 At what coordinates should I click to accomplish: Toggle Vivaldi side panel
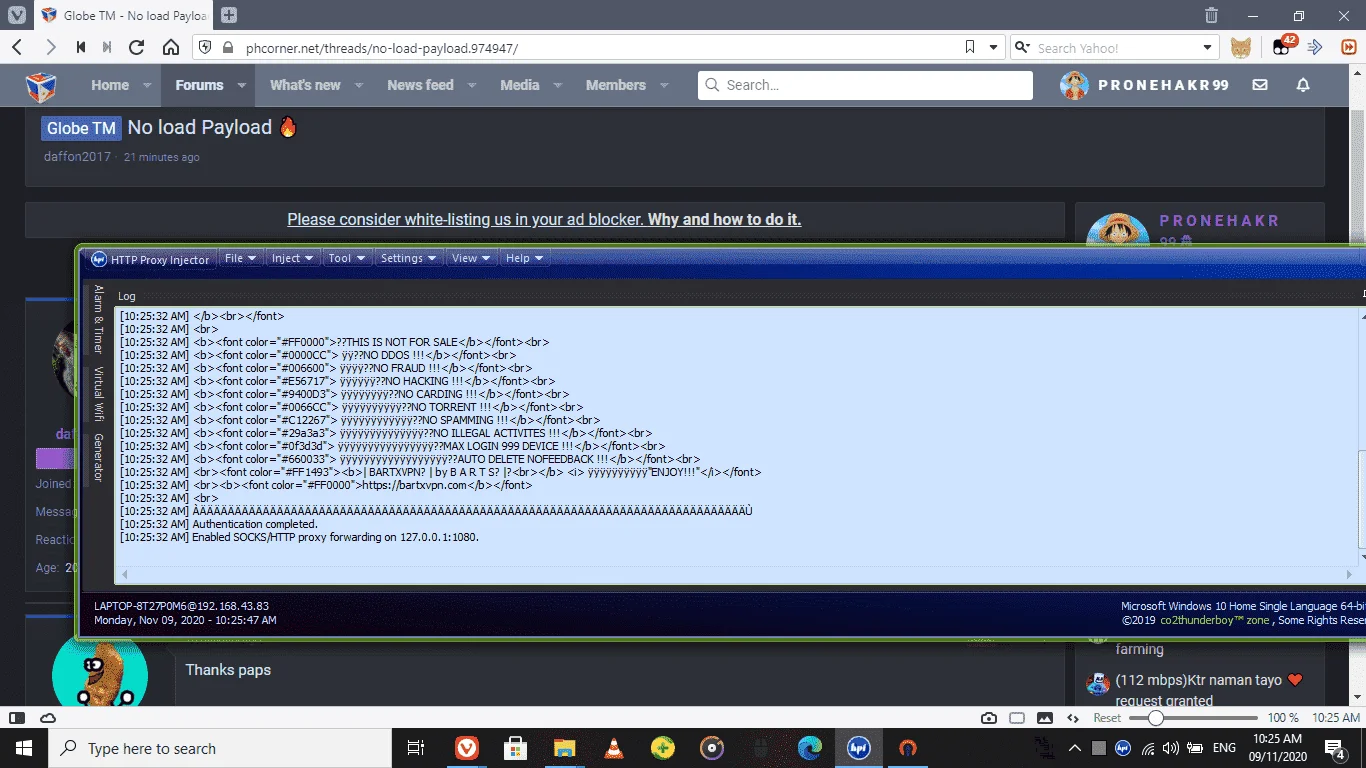(17, 718)
